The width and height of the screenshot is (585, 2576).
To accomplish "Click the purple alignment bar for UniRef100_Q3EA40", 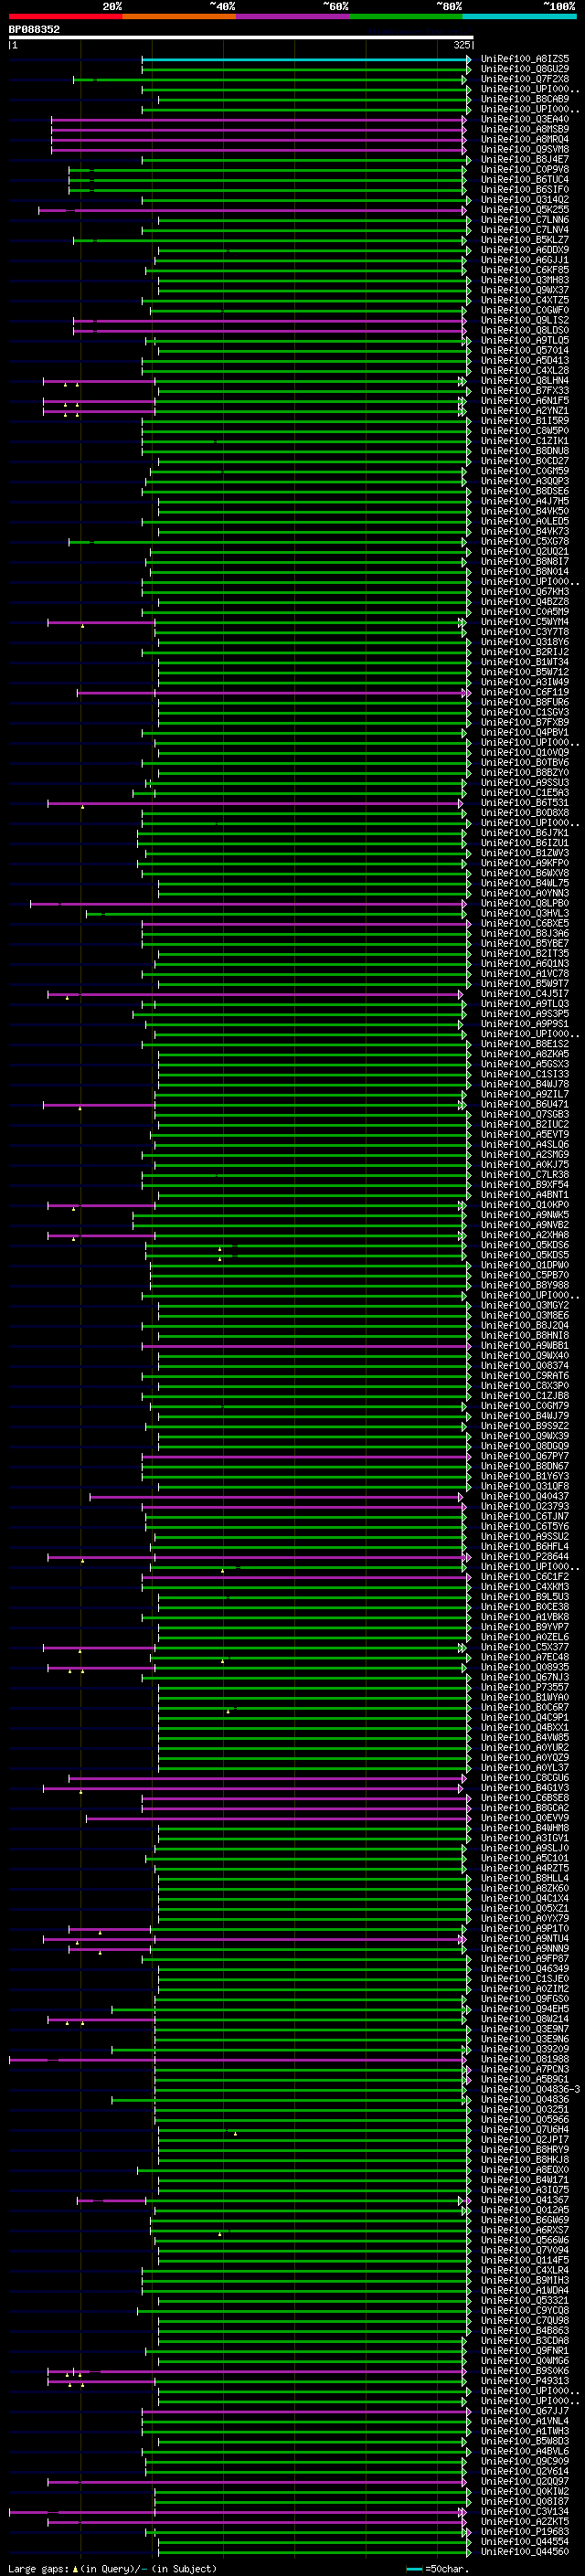I will tap(257, 119).
